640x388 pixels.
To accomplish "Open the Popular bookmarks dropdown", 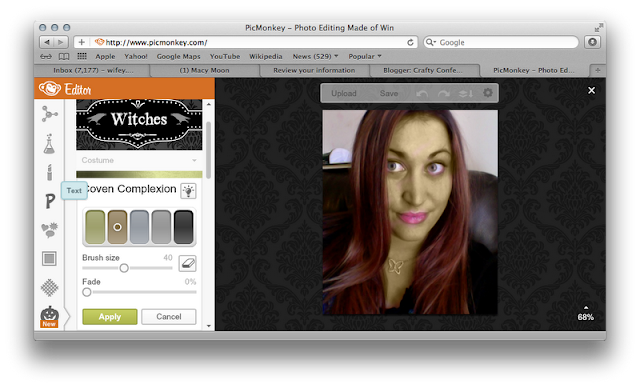I will click(364, 56).
